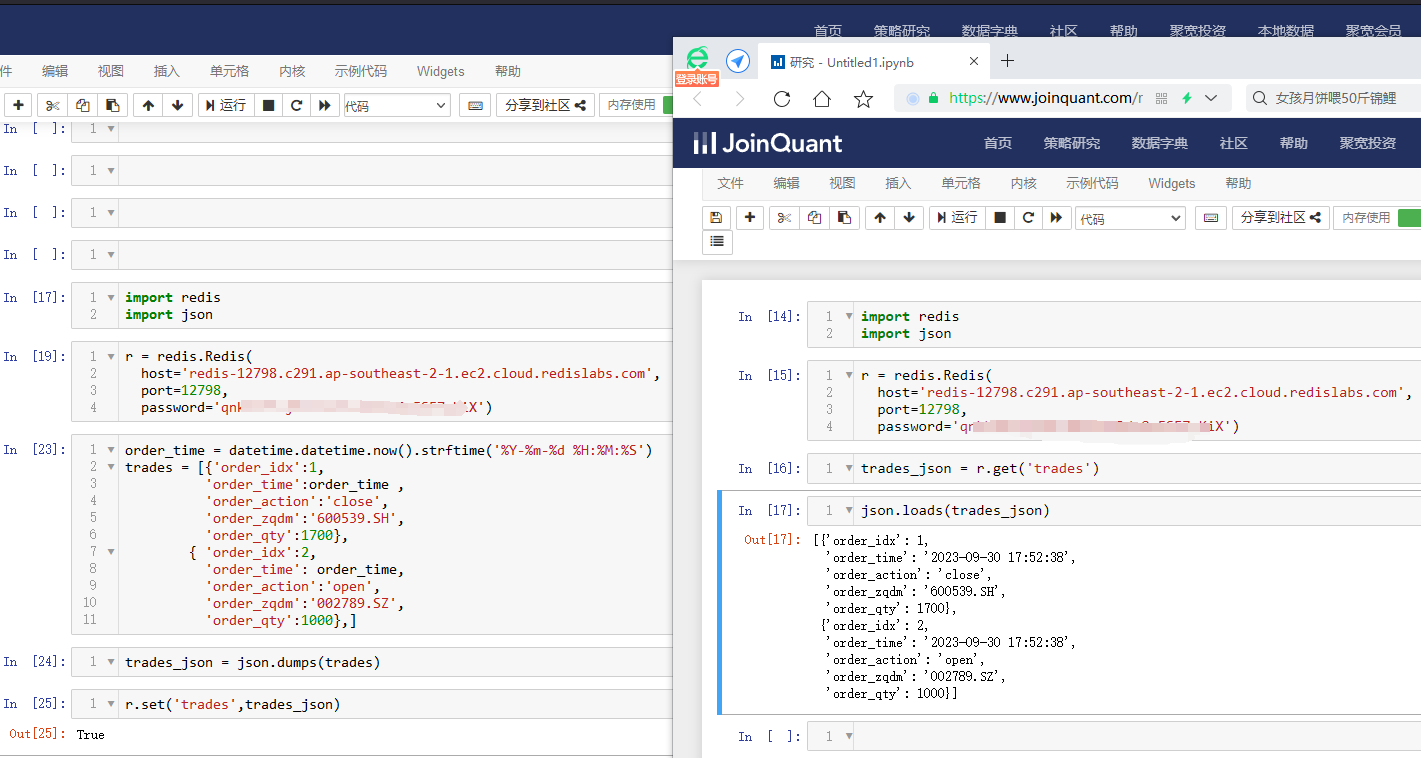
Task: Click 运行 run button in browser notebook
Action: [x=956, y=217]
